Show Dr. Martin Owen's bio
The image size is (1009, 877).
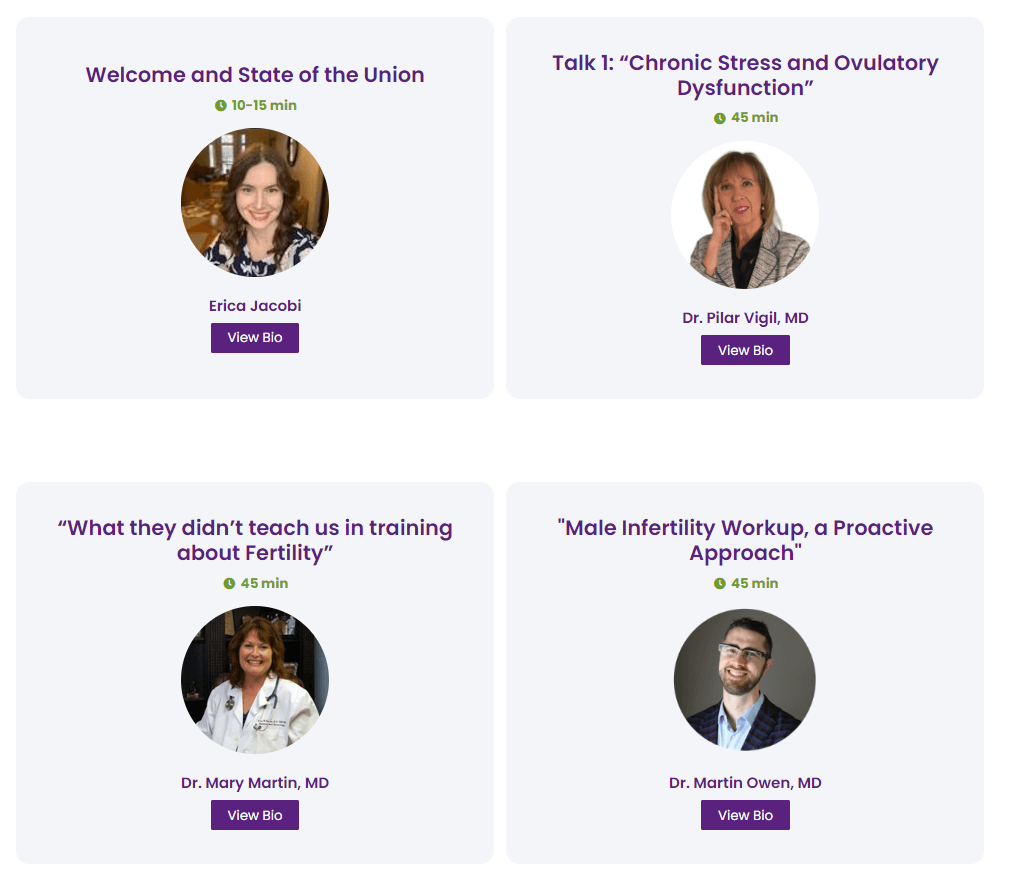pyautogui.click(x=745, y=815)
